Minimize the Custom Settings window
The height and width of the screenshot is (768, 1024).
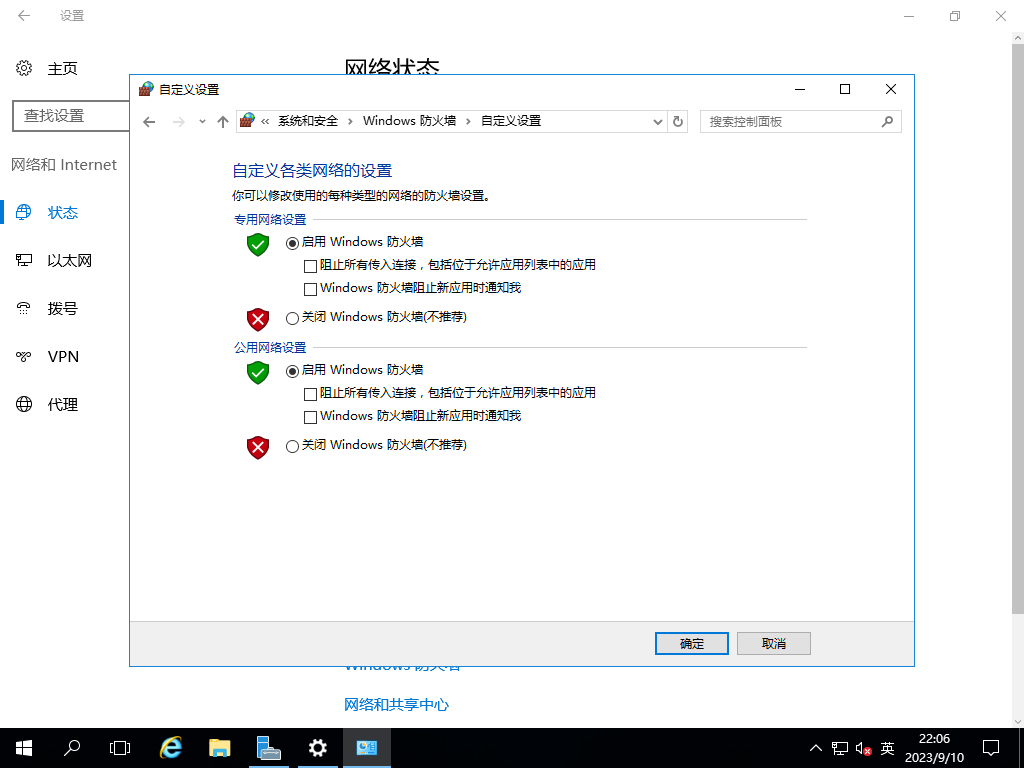pos(799,89)
